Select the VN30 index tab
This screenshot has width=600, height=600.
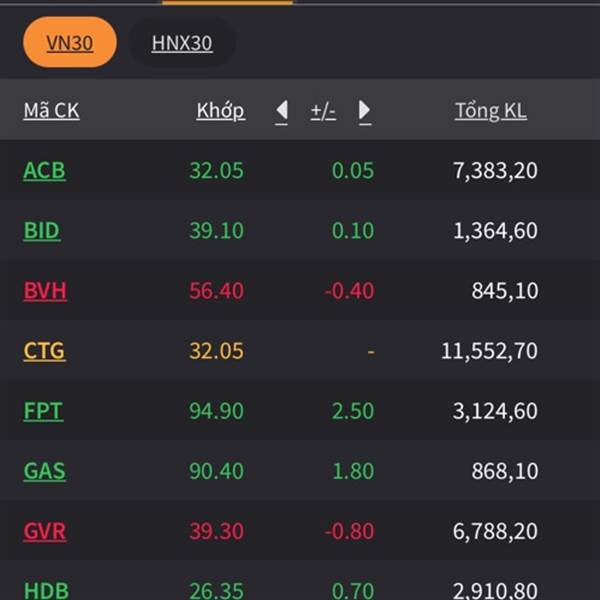point(70,42)
